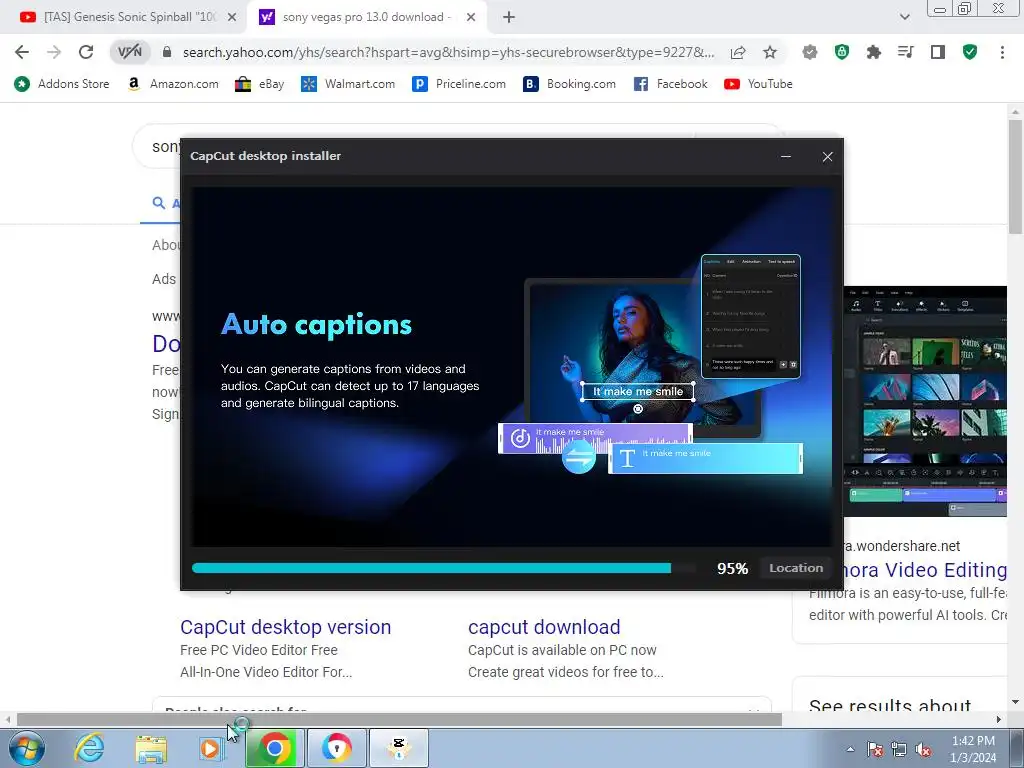Click the network tray icon

[899, 750]
